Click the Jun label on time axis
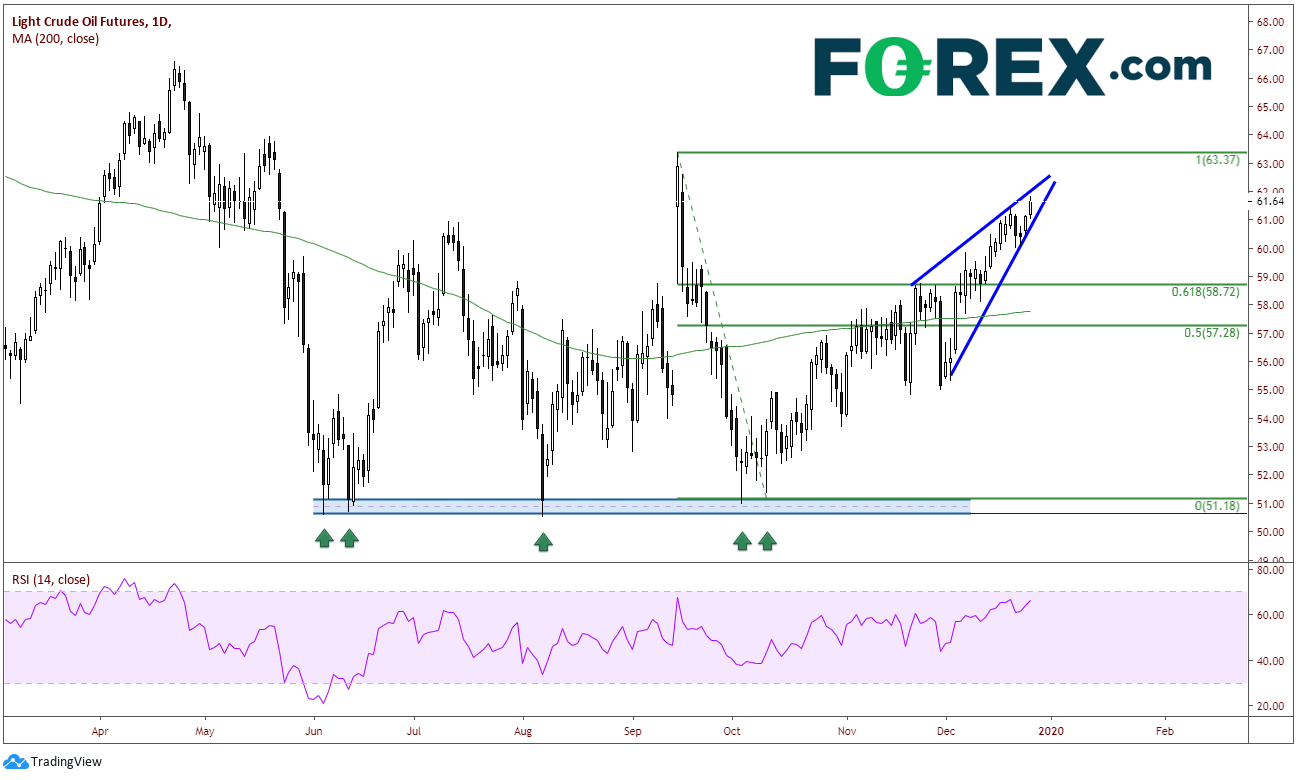1300x780 pixels. (x=315, y=731)
